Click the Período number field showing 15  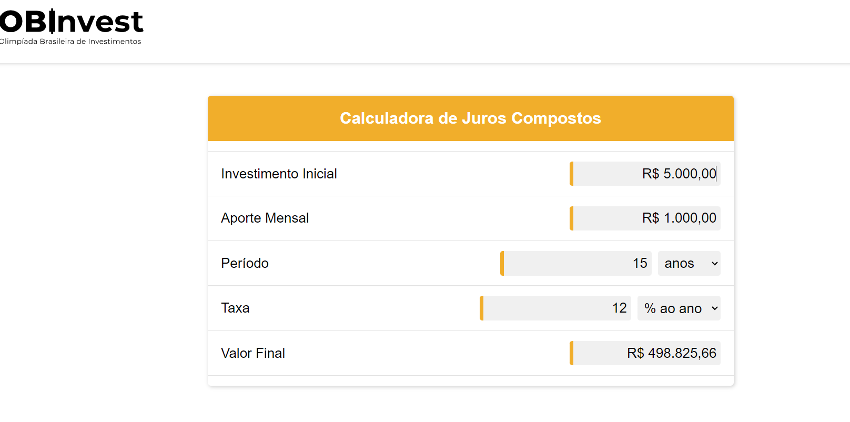576,263
